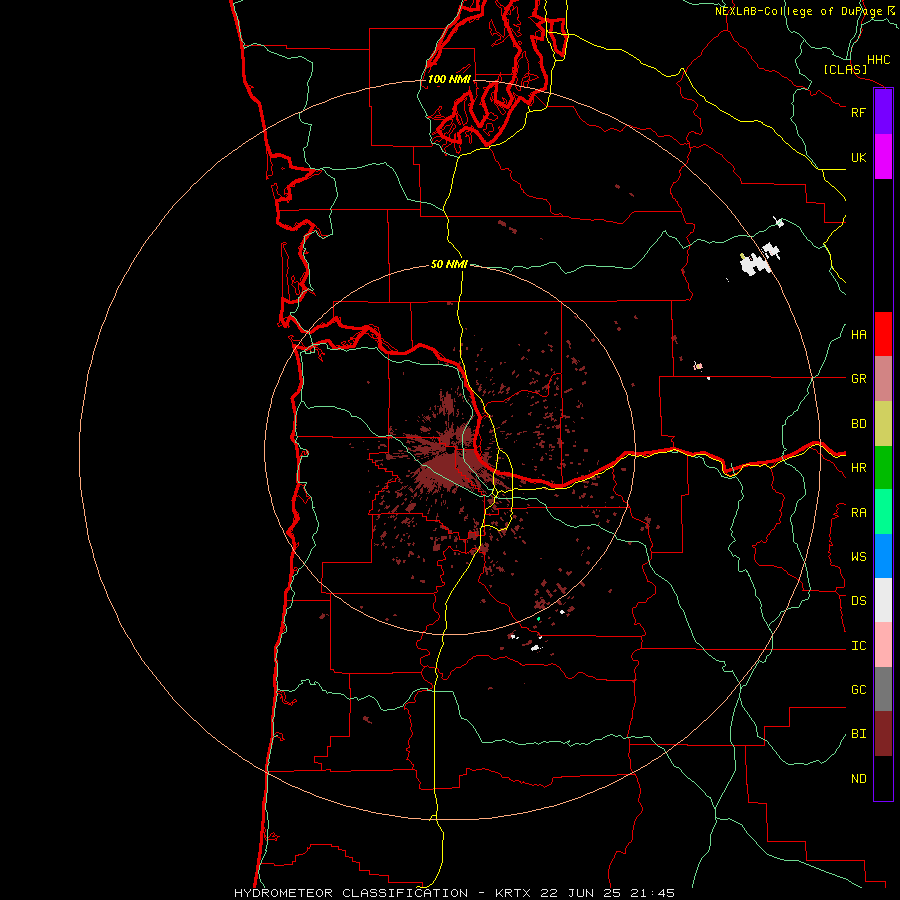Select the dusty pink GR legend swatch
The image size is (900, 900).
pos(883,379)
